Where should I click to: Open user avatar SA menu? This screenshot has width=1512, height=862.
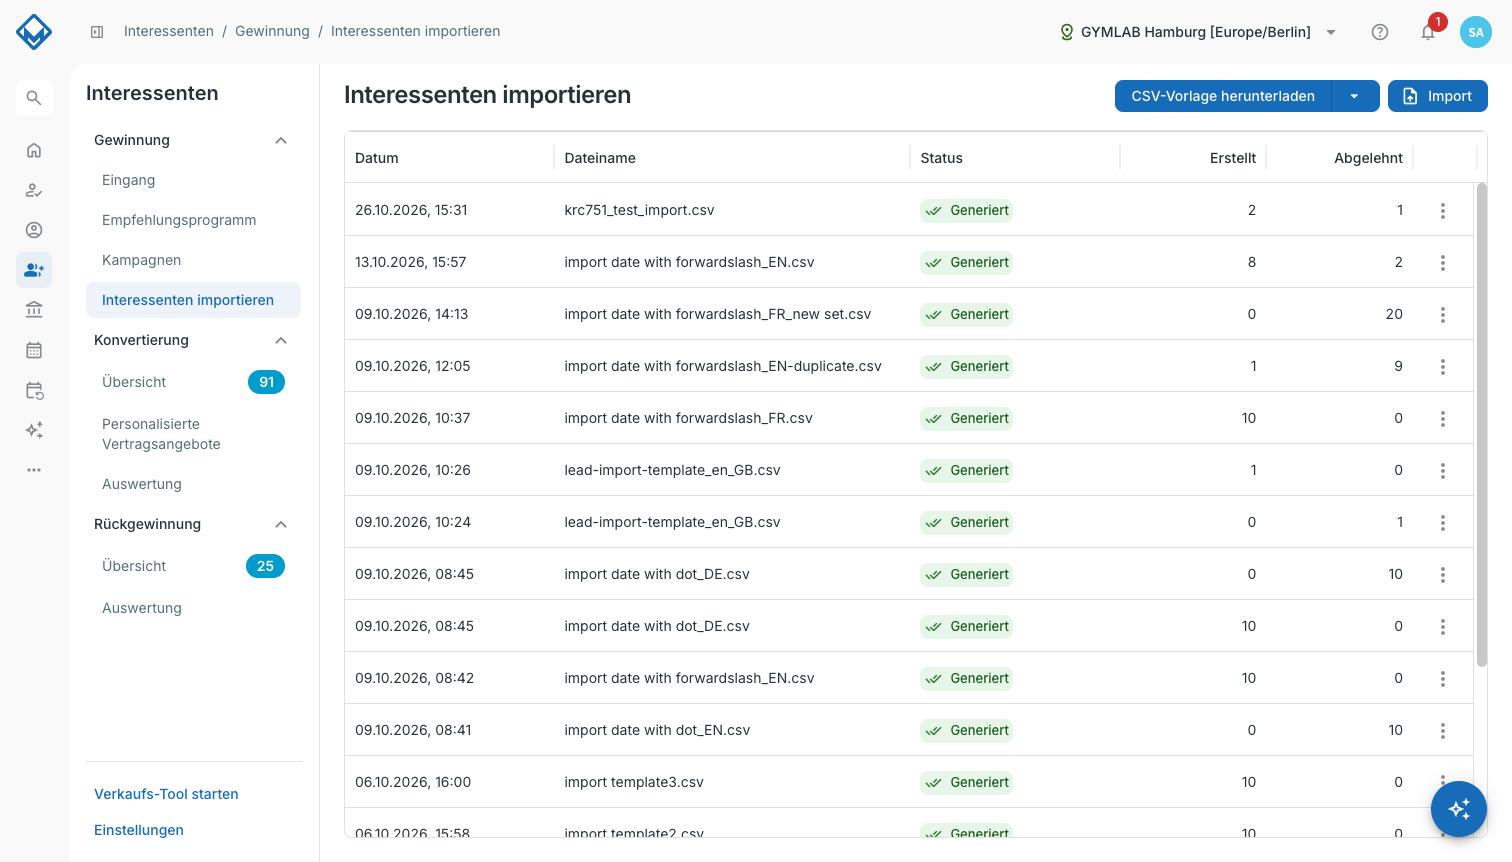pyautogui.click(x=1476, y=32)
